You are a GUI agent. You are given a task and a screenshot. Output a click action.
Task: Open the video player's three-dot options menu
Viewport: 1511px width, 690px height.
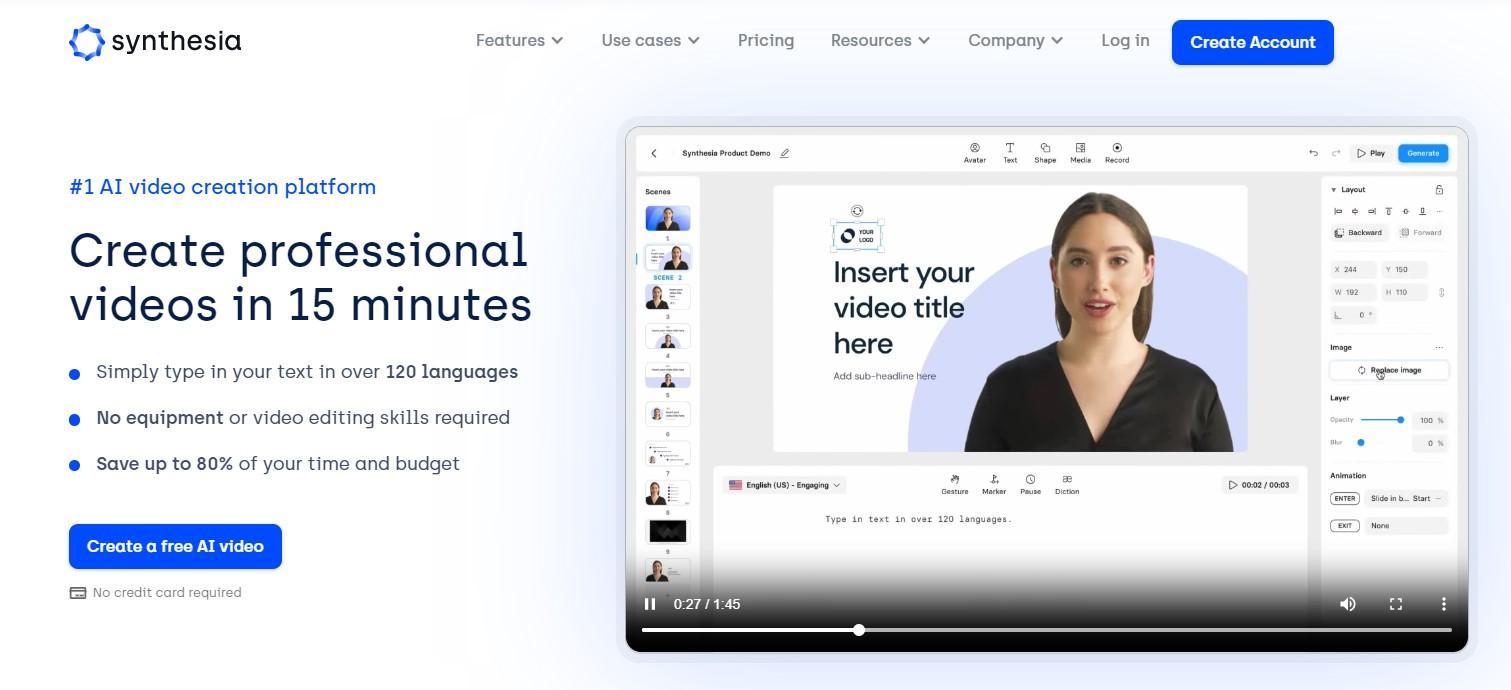coord(1443,604)
